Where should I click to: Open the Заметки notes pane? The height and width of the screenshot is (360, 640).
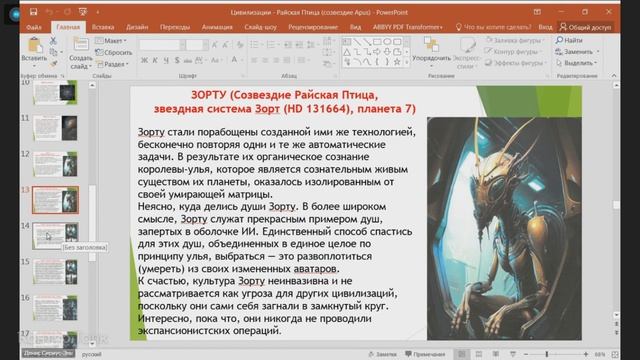click(382, 354)
